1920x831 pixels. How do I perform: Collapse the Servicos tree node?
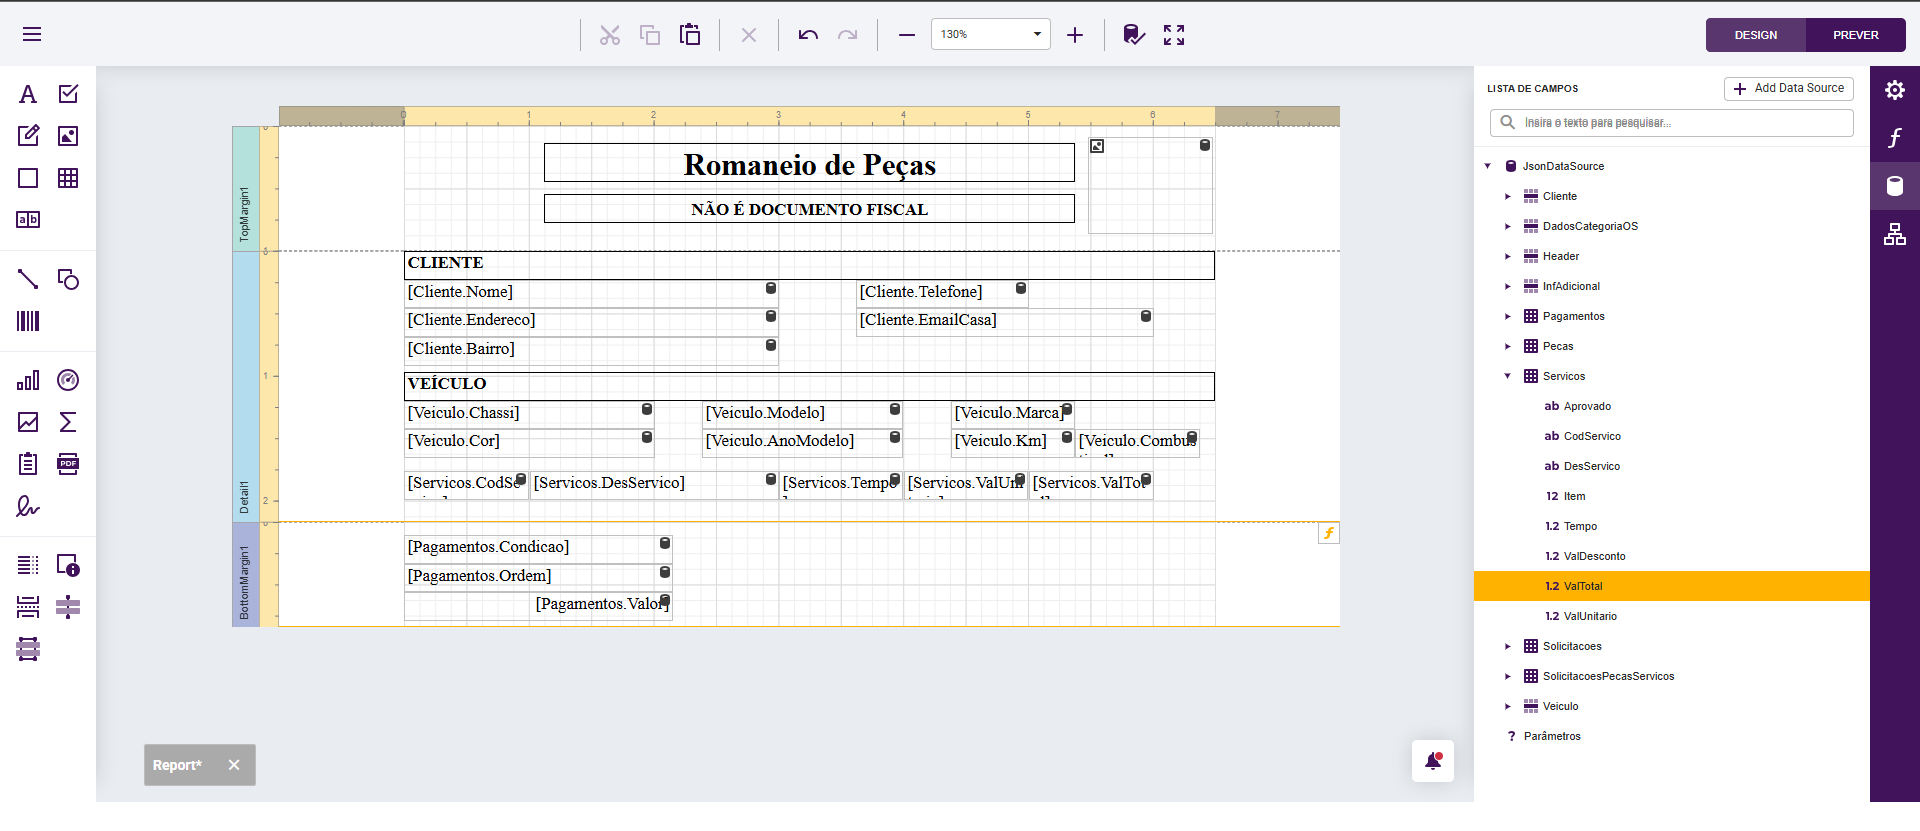pyautogui.click(x=1508, y=376)
